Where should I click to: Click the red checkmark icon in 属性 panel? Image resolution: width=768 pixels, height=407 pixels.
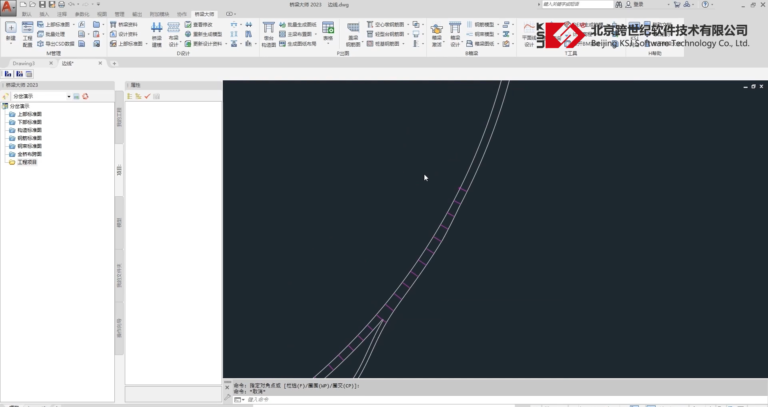[147, 96]
